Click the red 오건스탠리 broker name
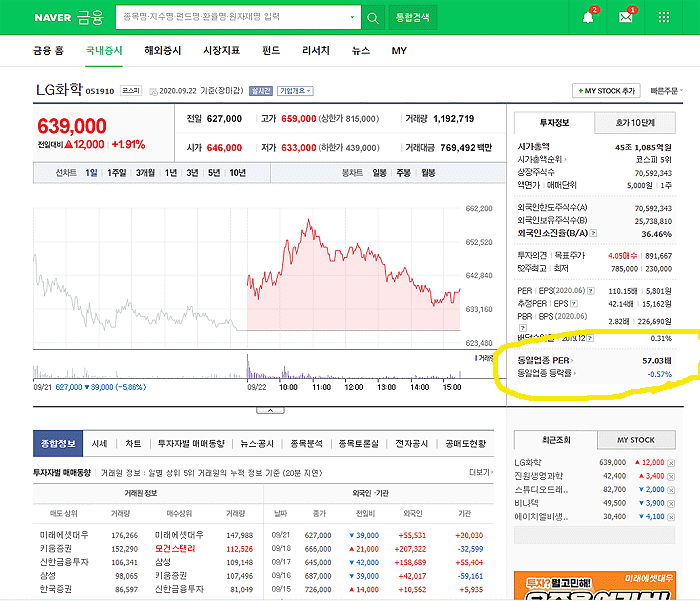This screenshot has height=601, width=700. (175, 549)
